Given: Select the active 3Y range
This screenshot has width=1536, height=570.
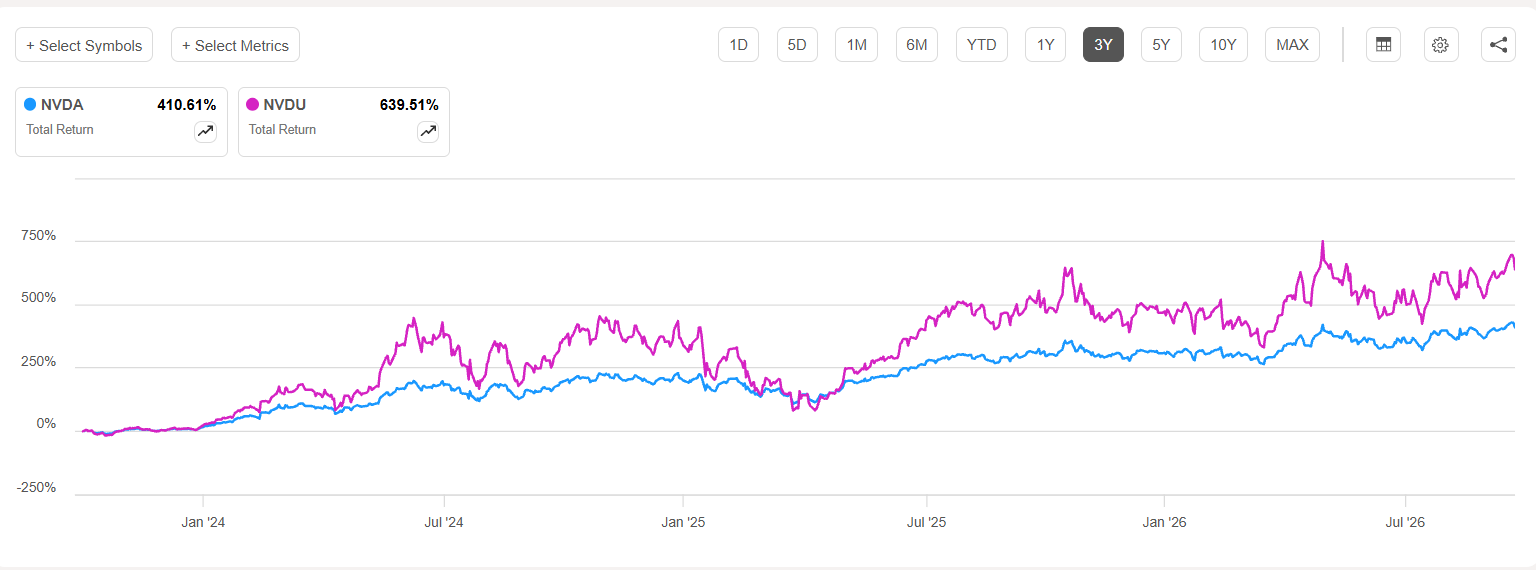Looking at the screenshot, I should (x=1103, y=45).
